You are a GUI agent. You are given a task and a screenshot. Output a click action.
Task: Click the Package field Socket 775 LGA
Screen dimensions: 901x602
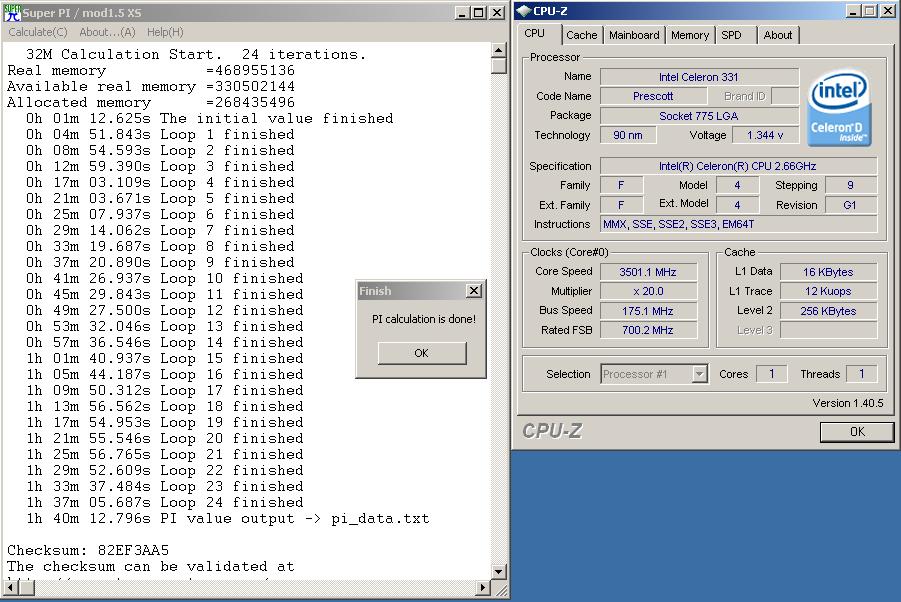coord(699,115)
